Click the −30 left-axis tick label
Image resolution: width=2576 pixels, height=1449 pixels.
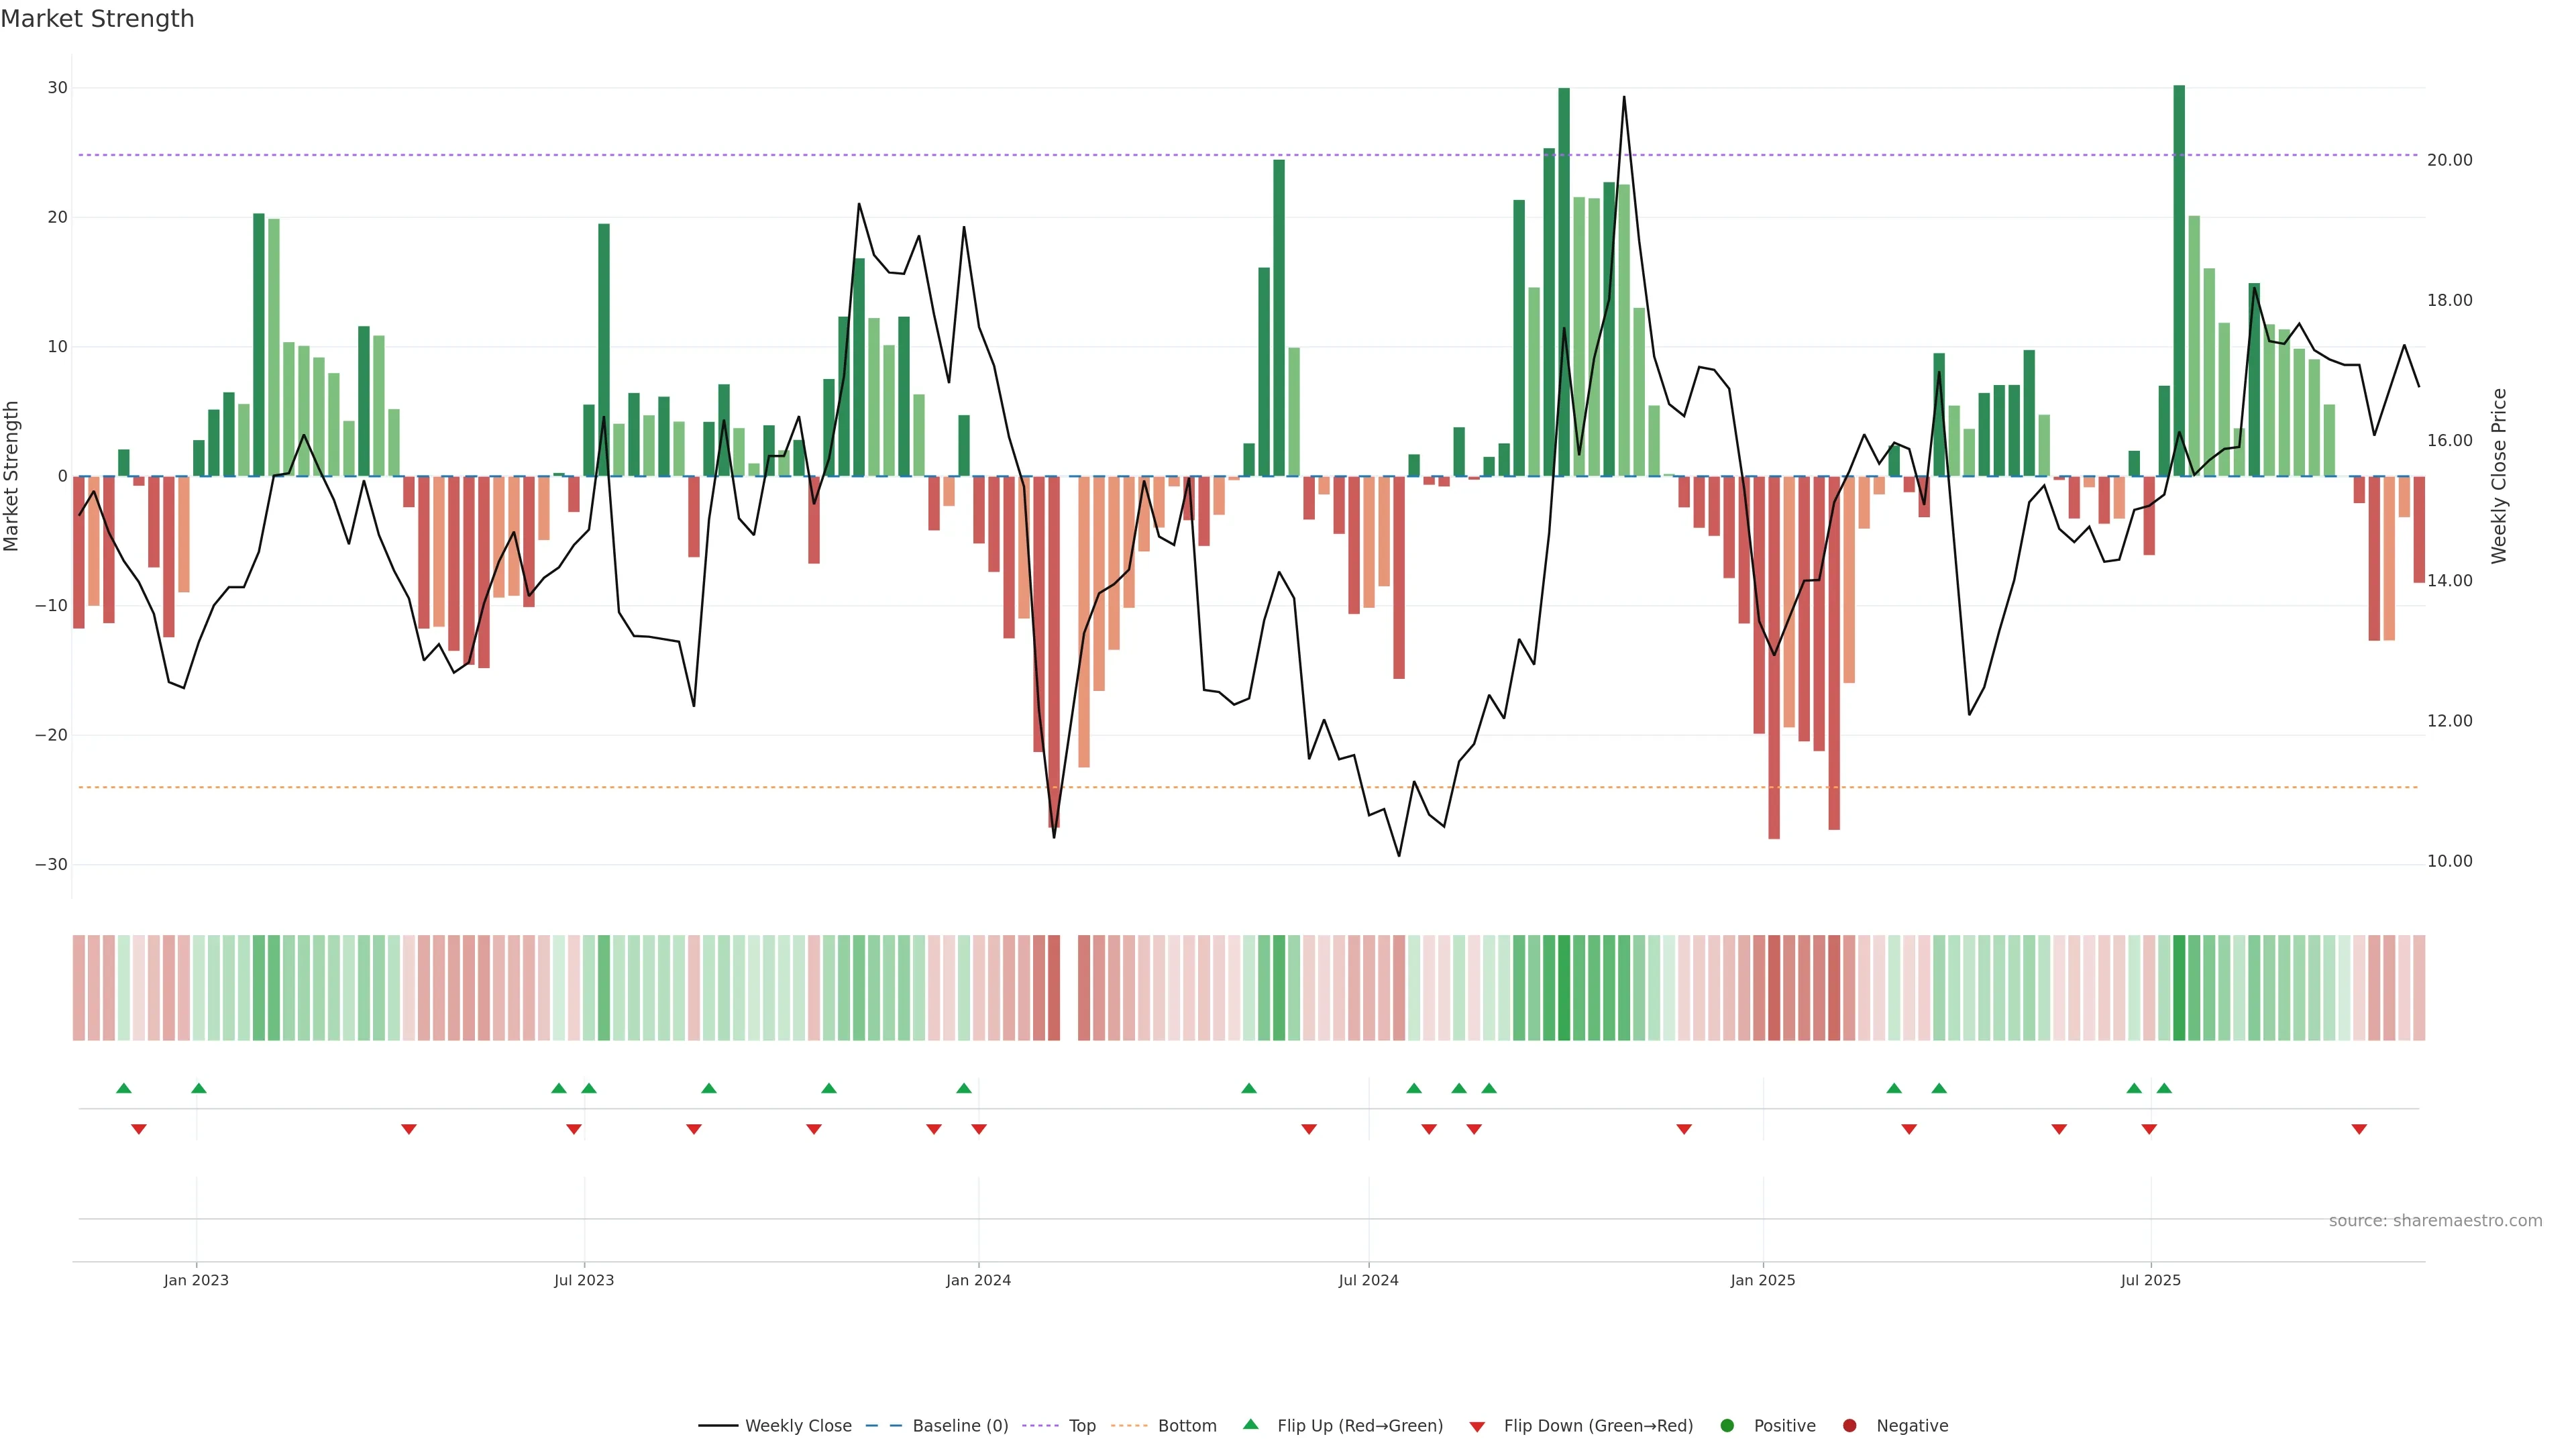(x=51, y=864)
